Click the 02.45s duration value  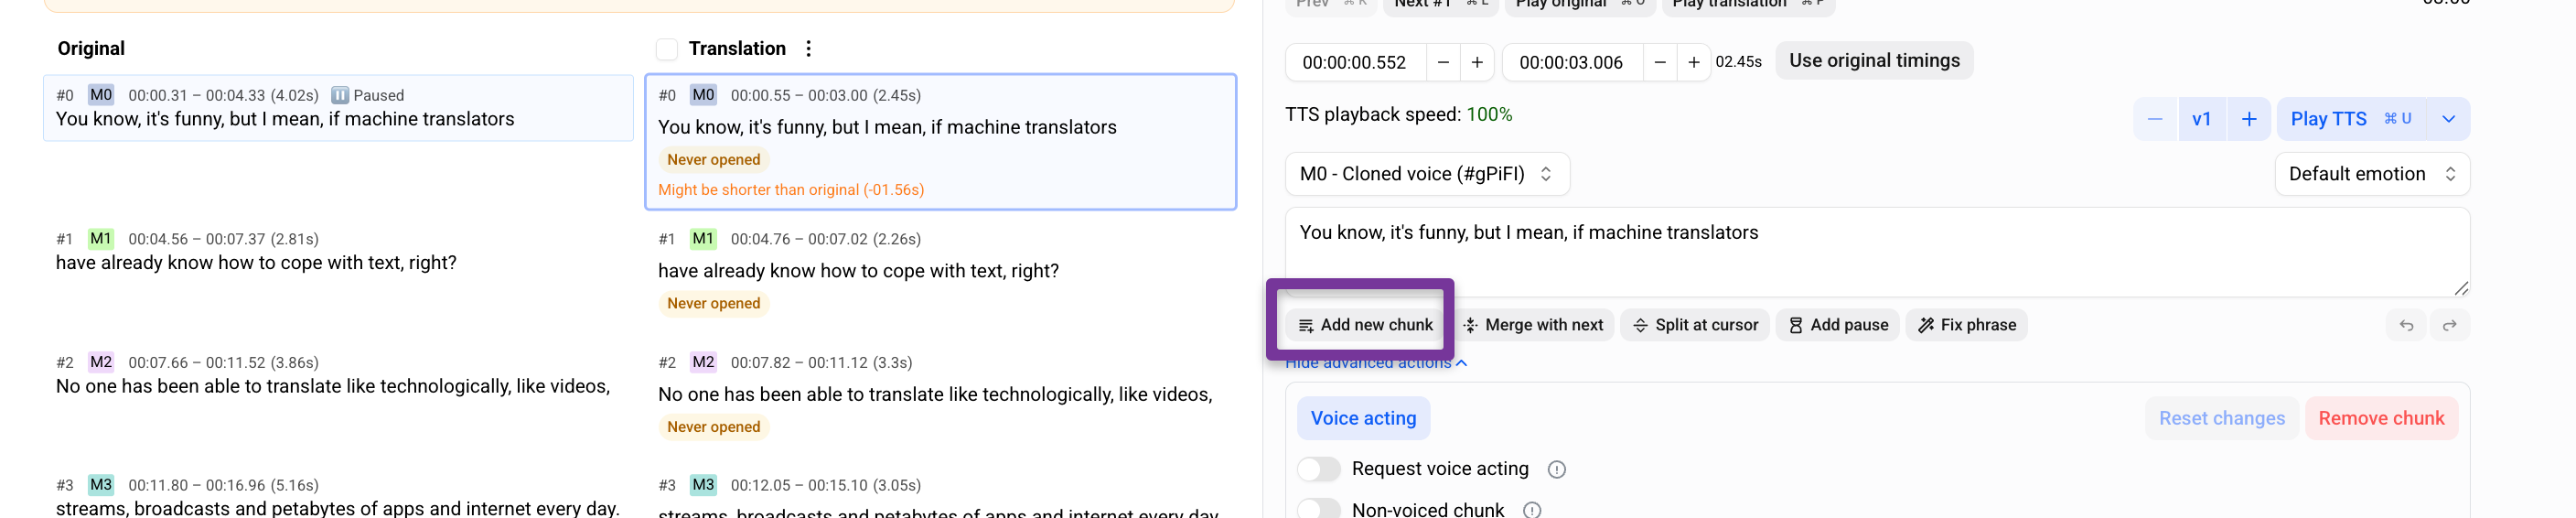point(1739,62)
